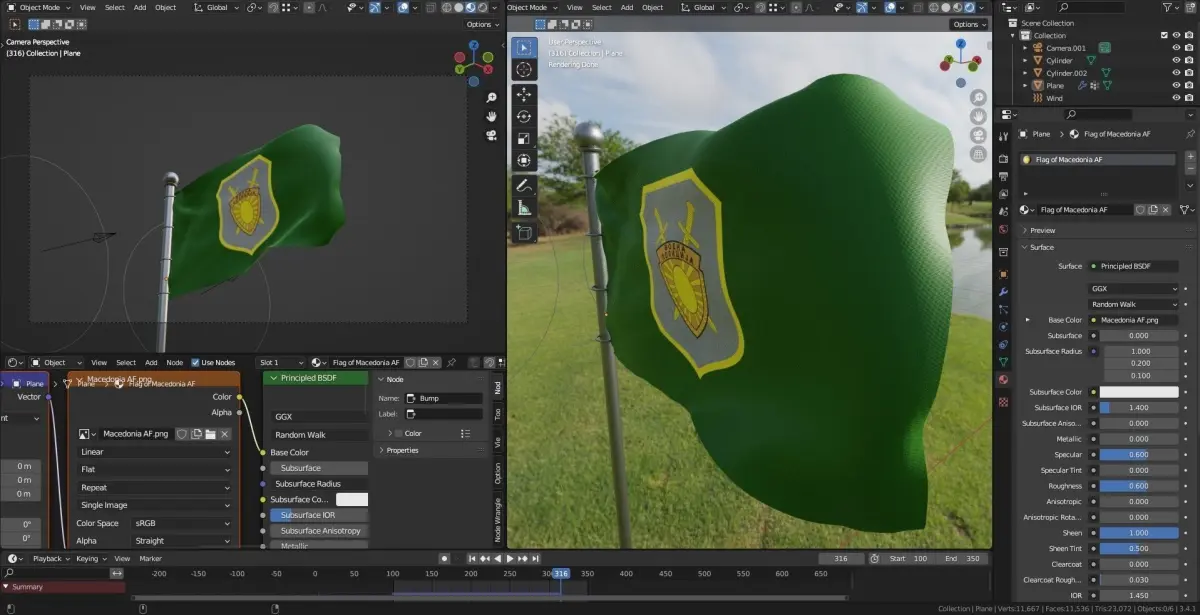1200x615 pixels.
Task: Add material slot with plus button
Action: 1190,157
